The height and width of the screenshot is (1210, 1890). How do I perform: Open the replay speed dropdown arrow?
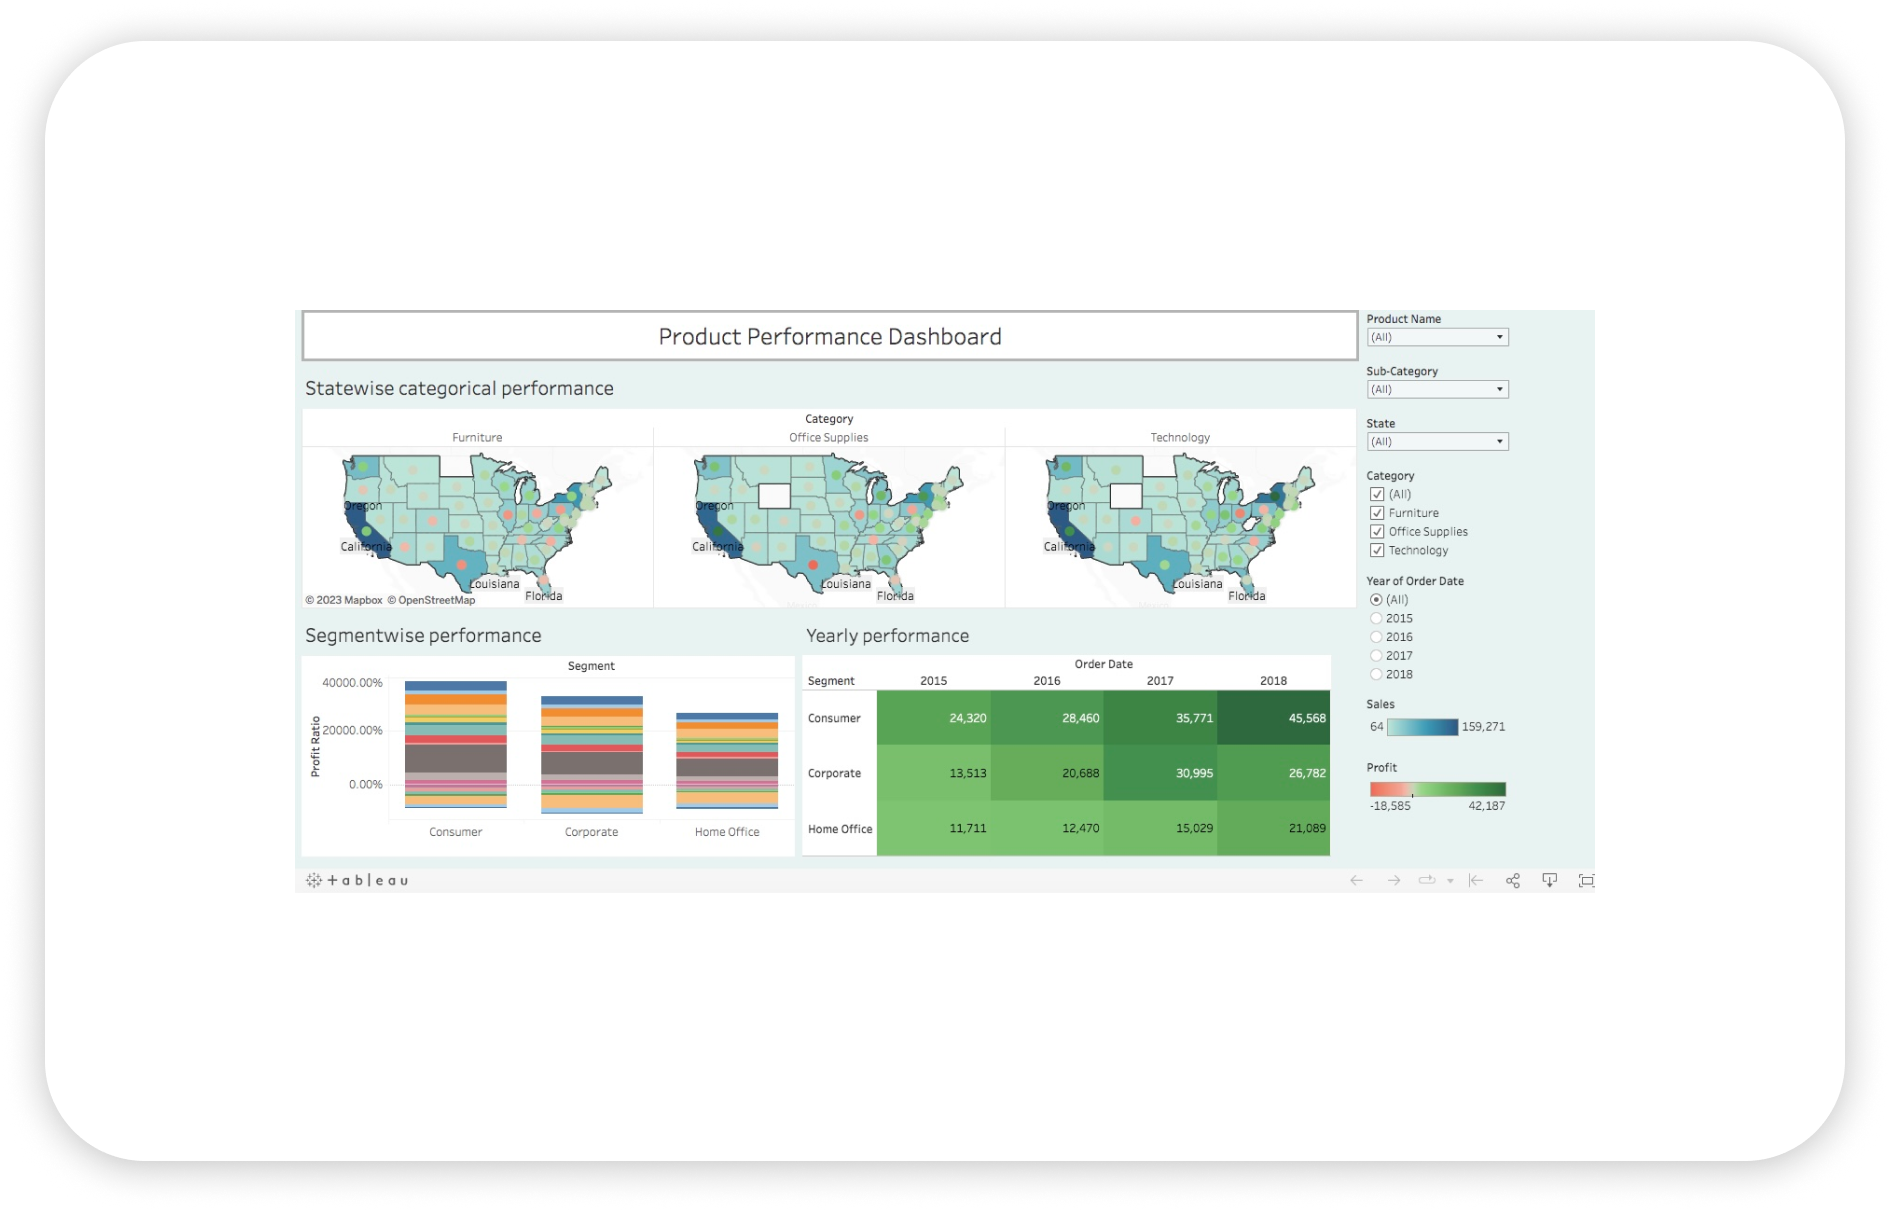[1451, 880]
